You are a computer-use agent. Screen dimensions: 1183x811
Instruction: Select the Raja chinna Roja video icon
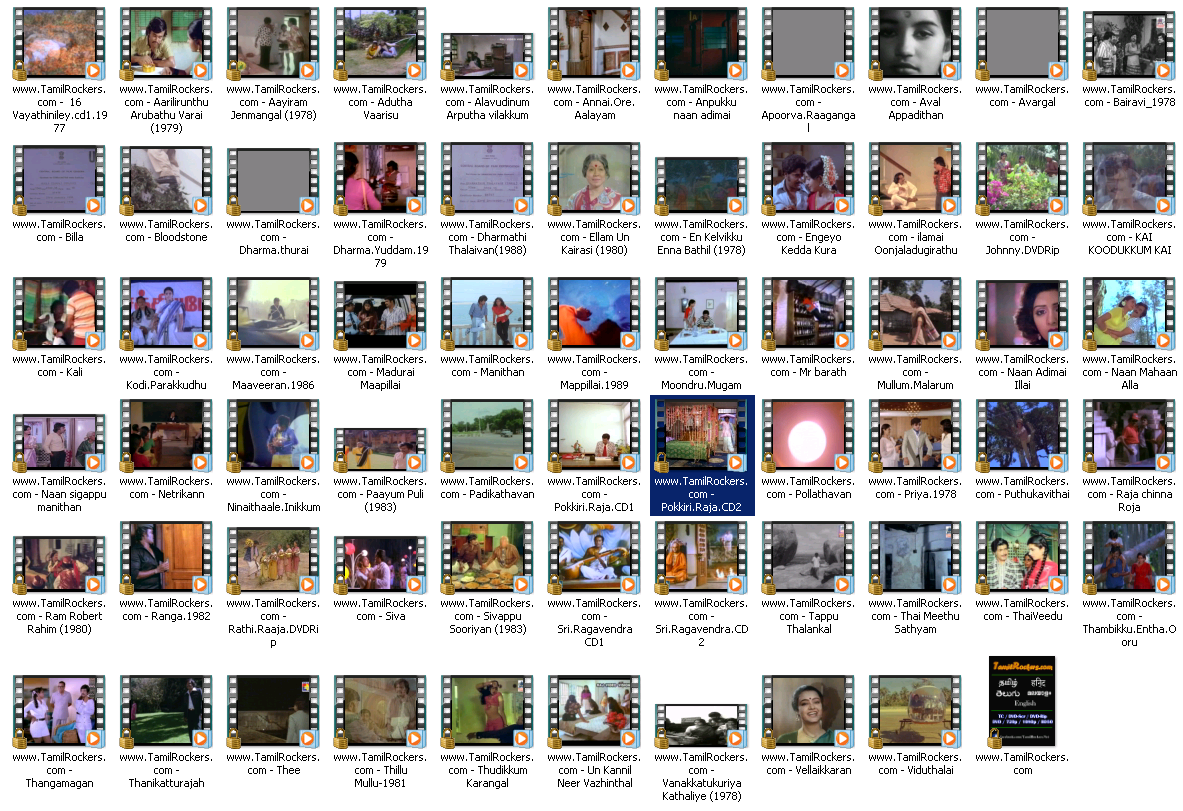[x=1129, y=436]
